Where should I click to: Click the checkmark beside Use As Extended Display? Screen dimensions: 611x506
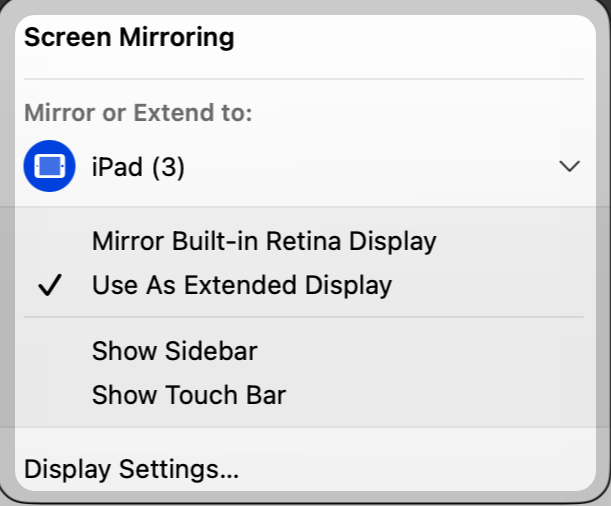tap(49, 286)
